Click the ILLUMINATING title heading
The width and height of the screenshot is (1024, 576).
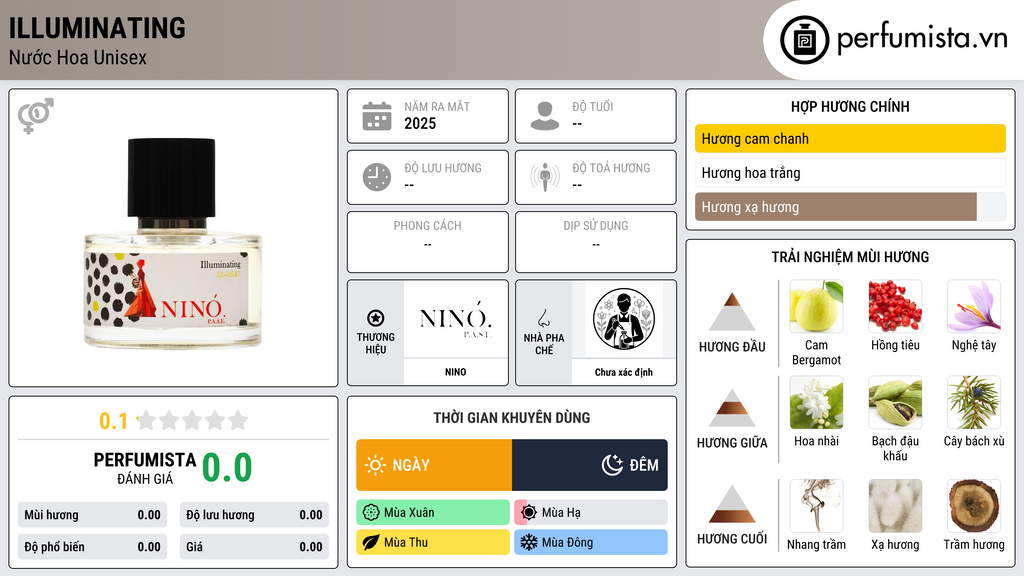tap(97, 29)
